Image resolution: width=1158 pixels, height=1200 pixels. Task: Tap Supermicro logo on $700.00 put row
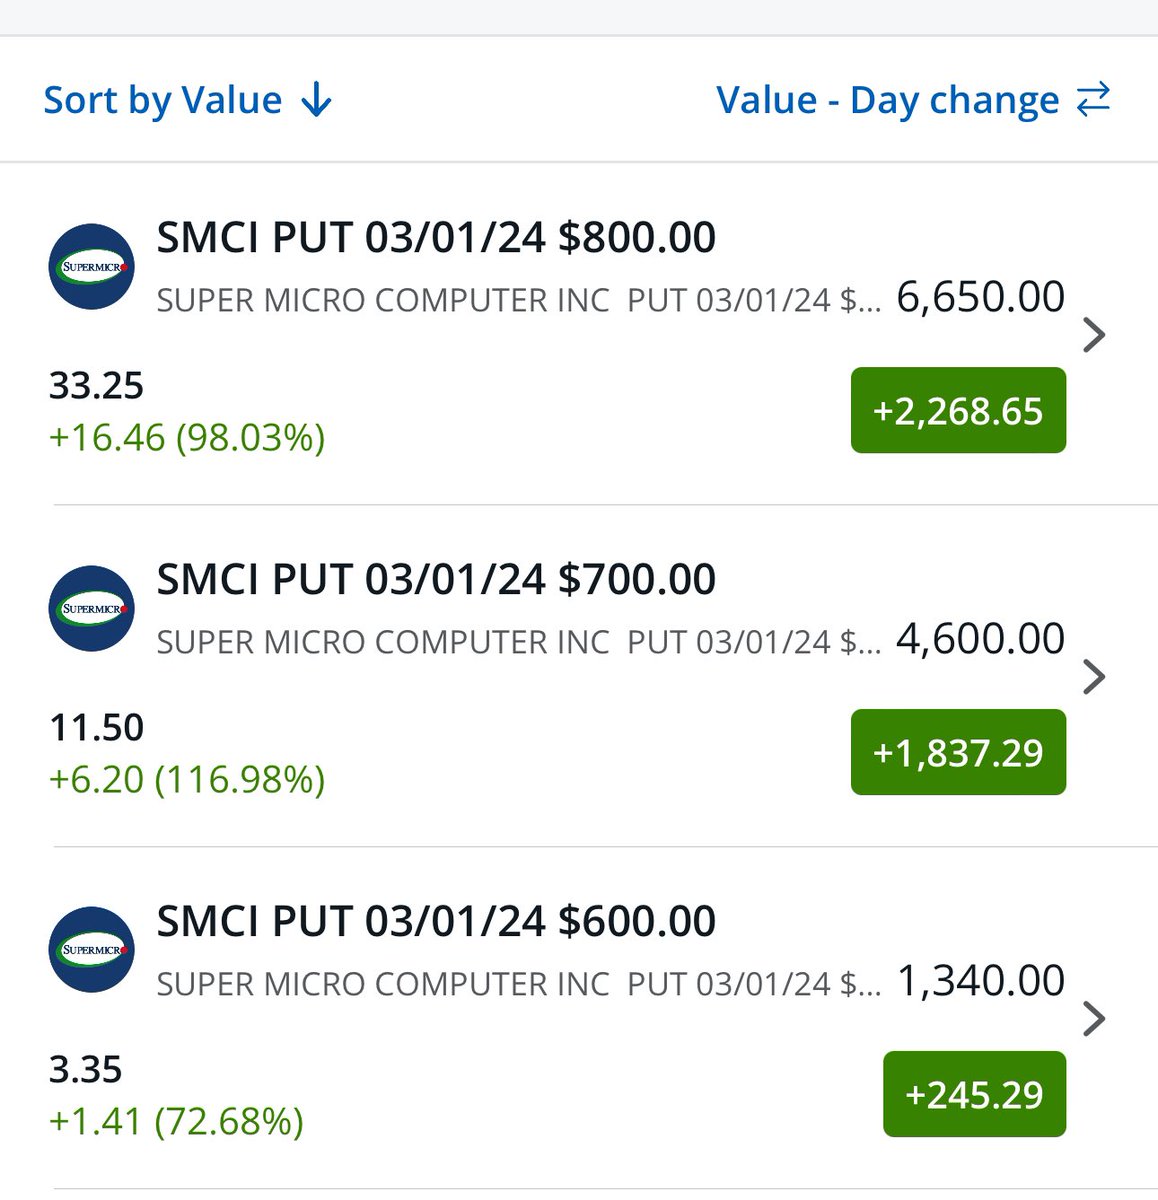tap(92, 609)
